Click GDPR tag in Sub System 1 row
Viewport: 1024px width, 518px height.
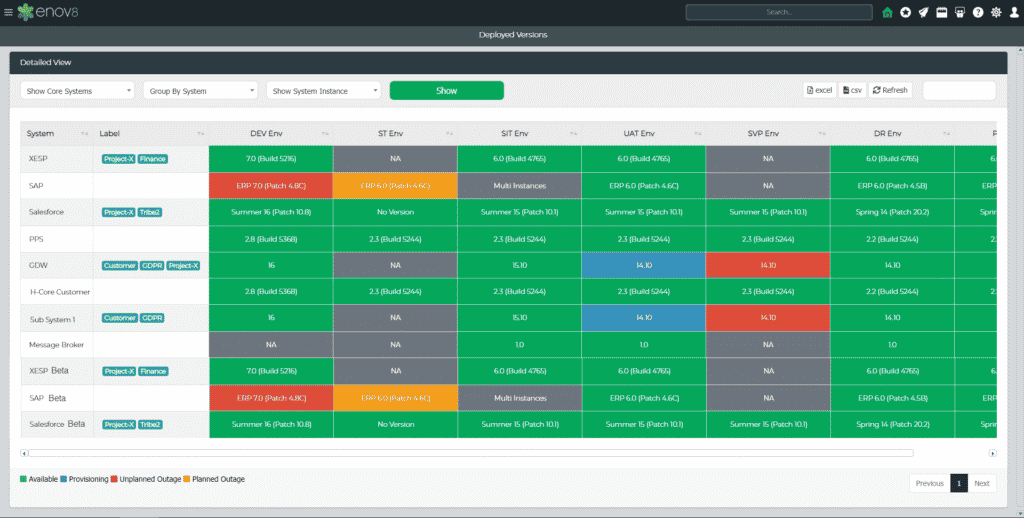coord(152,318)
